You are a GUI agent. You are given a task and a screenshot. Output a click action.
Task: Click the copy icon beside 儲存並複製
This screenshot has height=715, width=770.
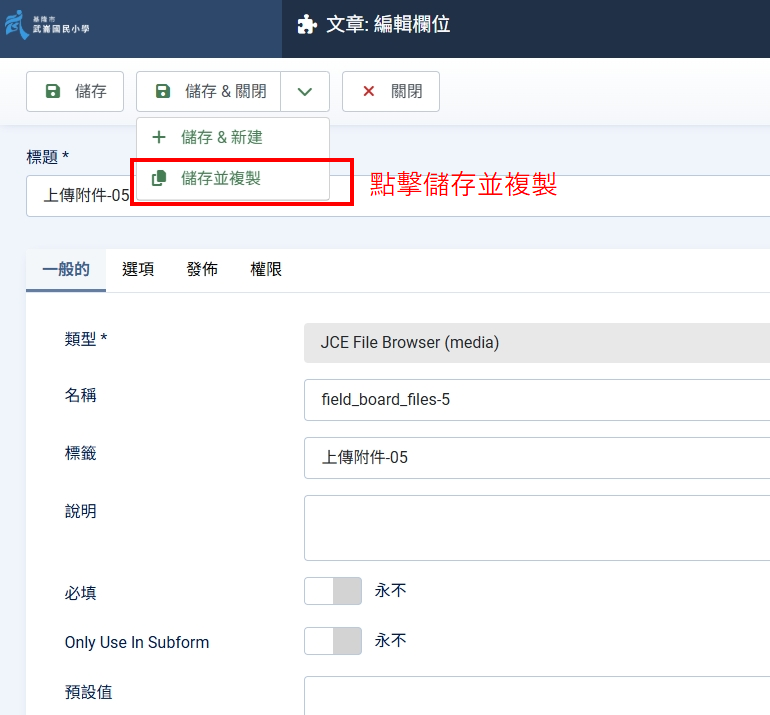pos(158,178)
